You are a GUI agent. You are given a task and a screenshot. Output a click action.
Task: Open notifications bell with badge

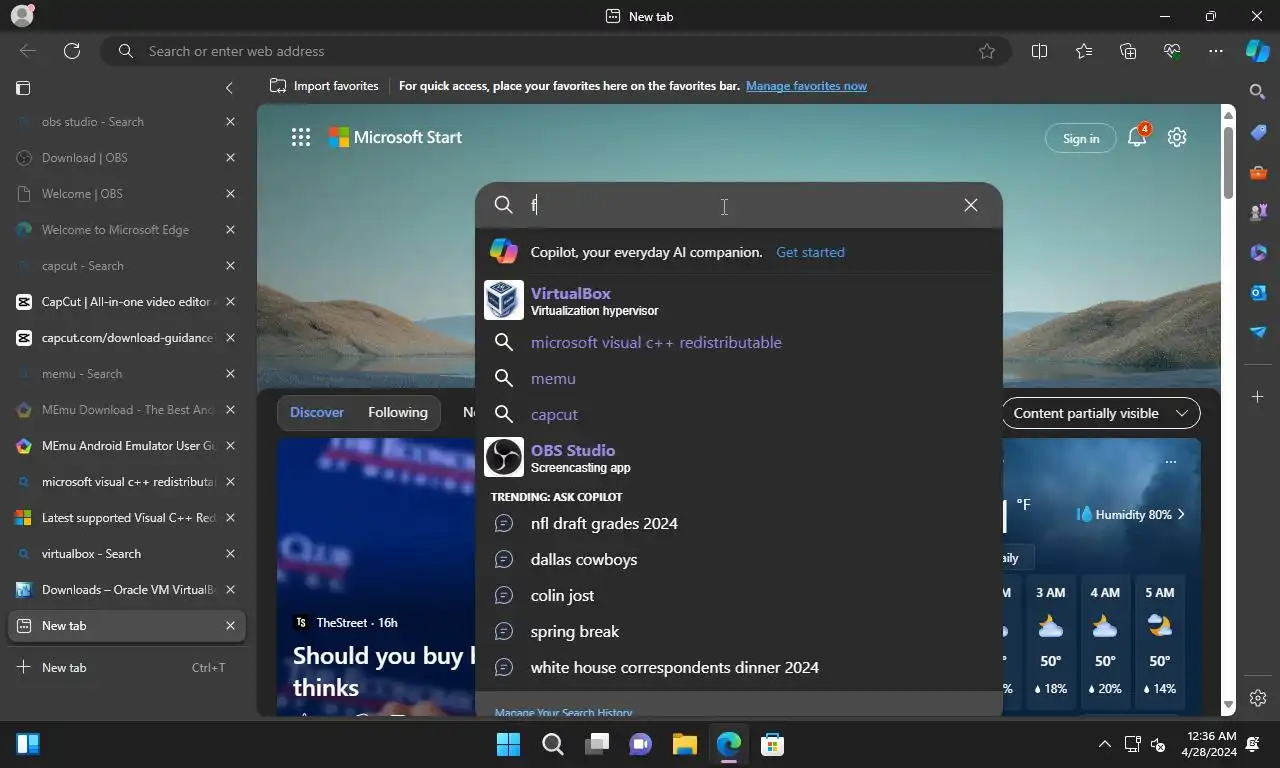click(x=1138, y=138)
